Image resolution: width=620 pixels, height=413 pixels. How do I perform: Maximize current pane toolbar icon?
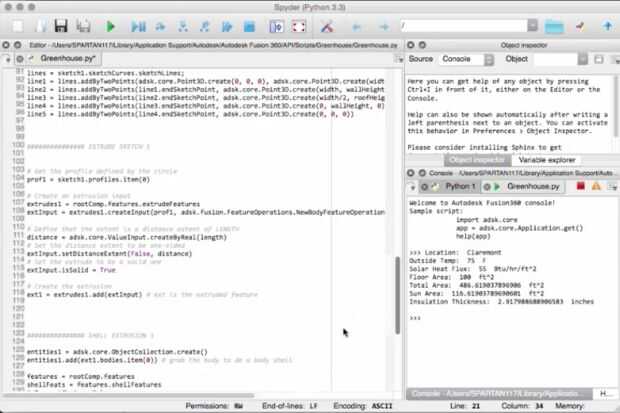click(276, 27)
